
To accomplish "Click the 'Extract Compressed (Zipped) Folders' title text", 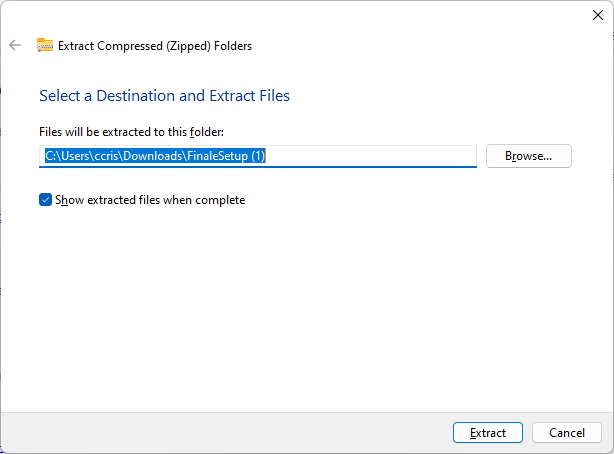I will pyautogui.click(x=155, y=45).
